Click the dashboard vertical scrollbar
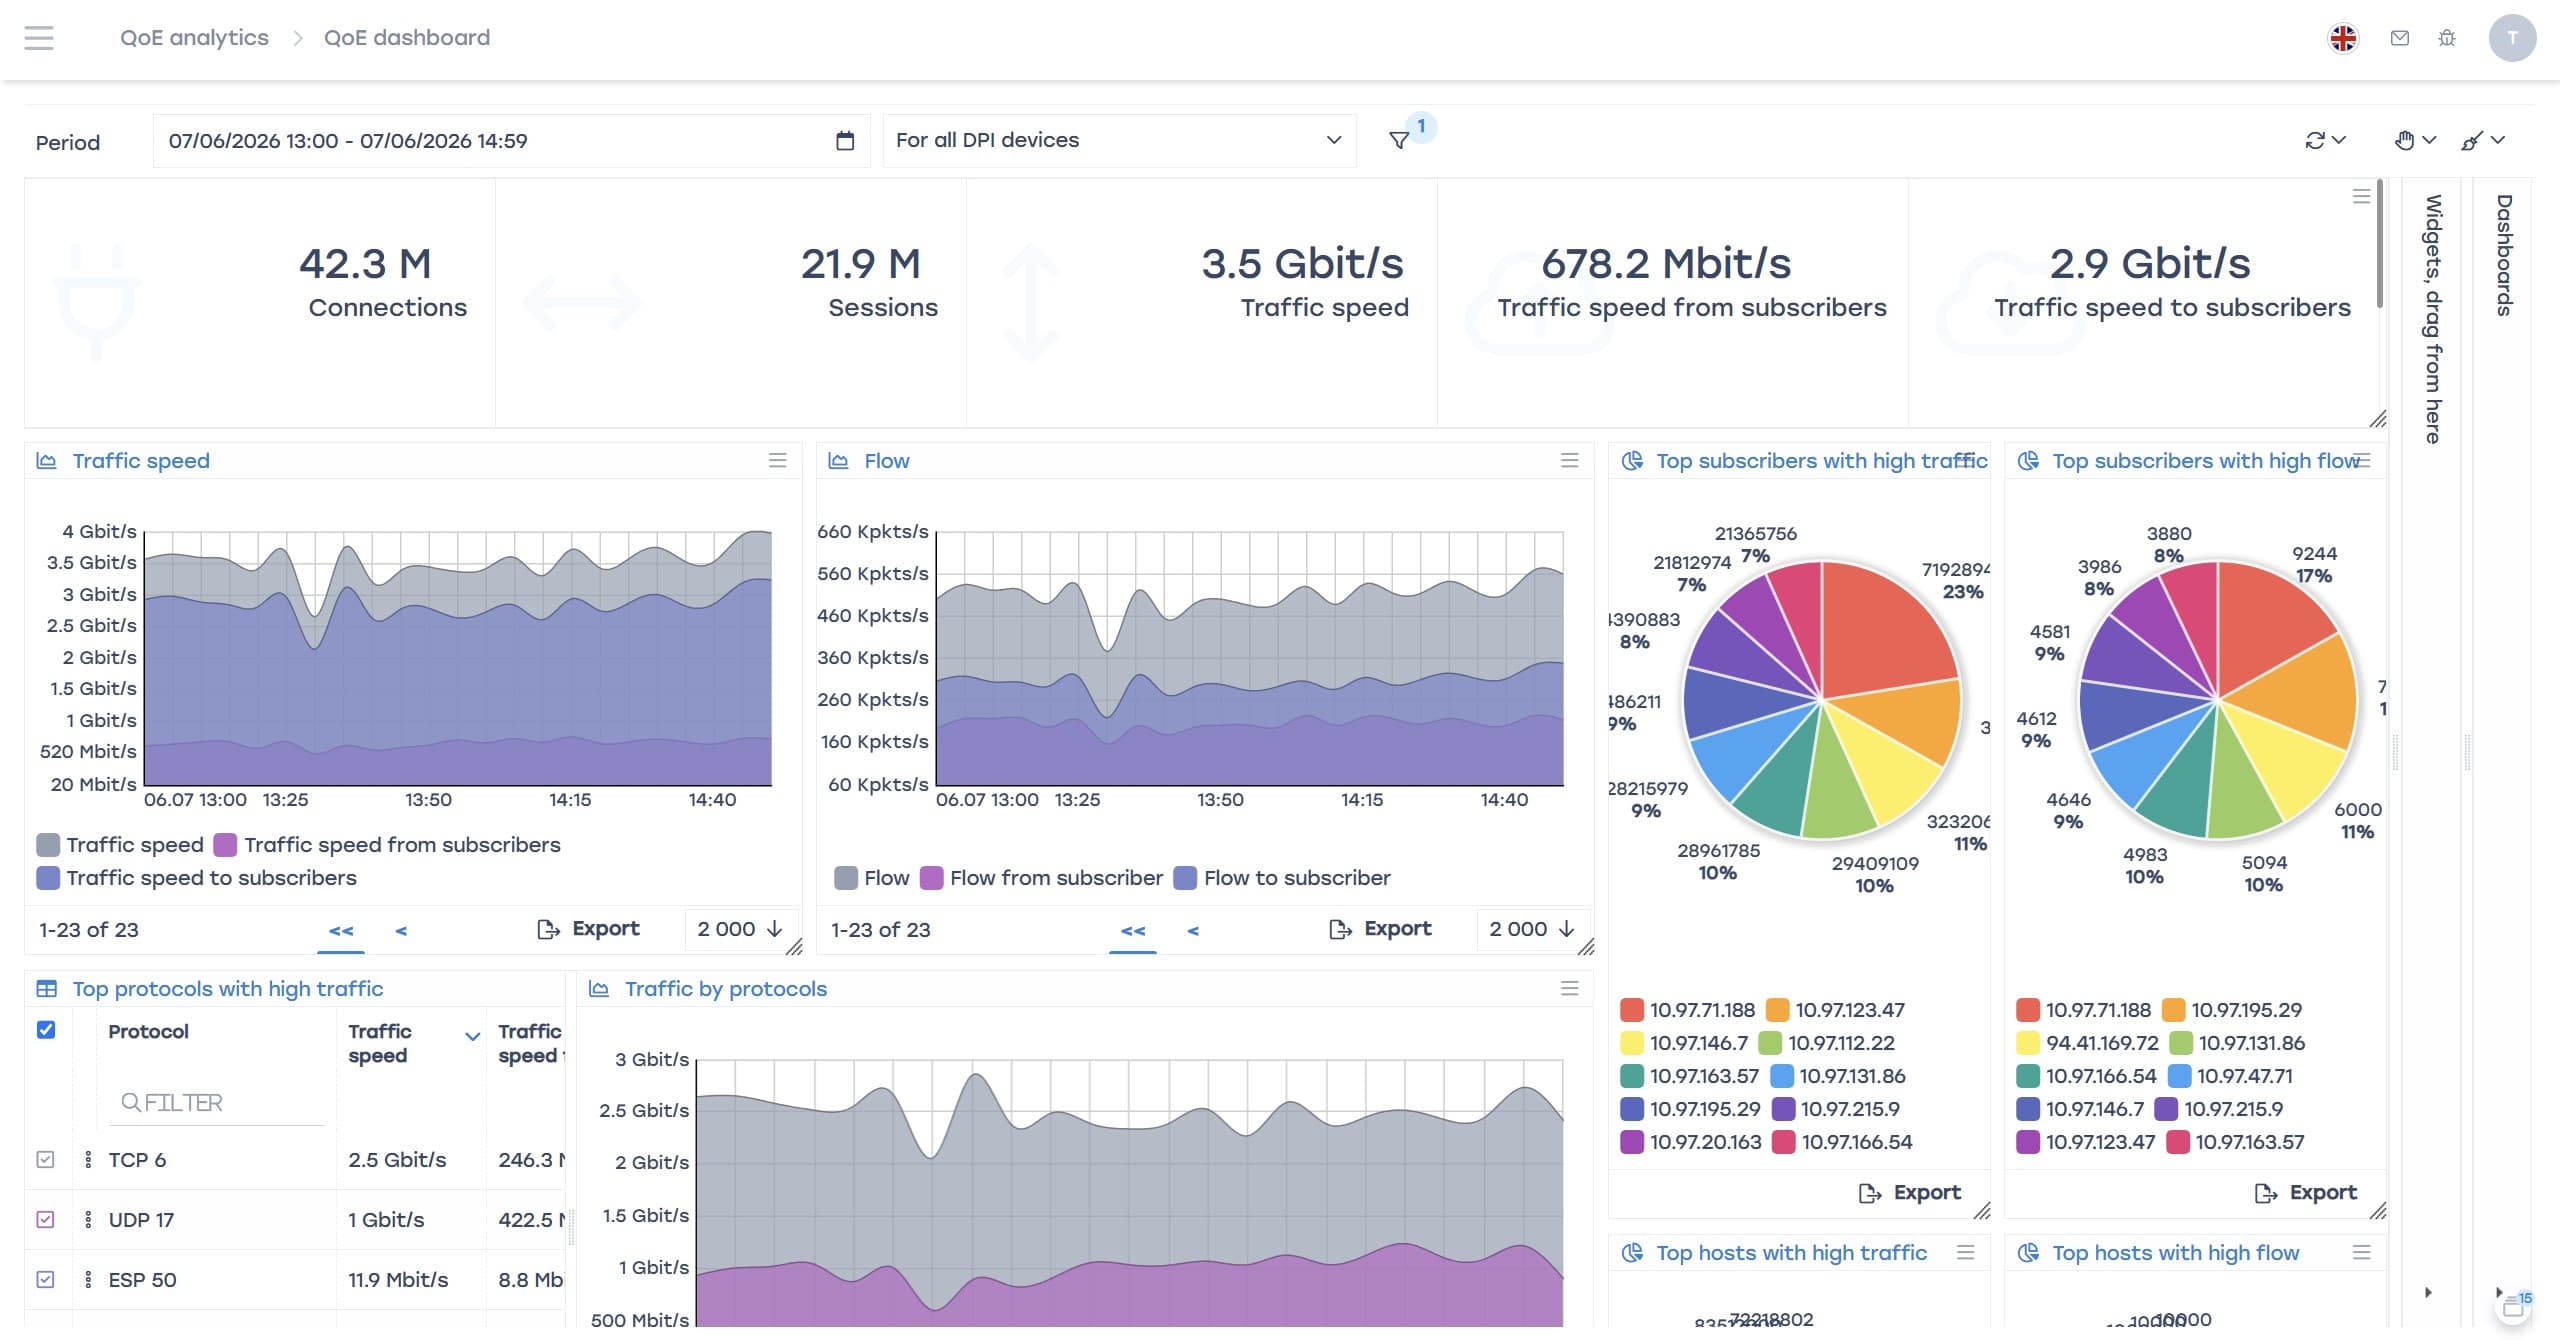 point(2380,245)
